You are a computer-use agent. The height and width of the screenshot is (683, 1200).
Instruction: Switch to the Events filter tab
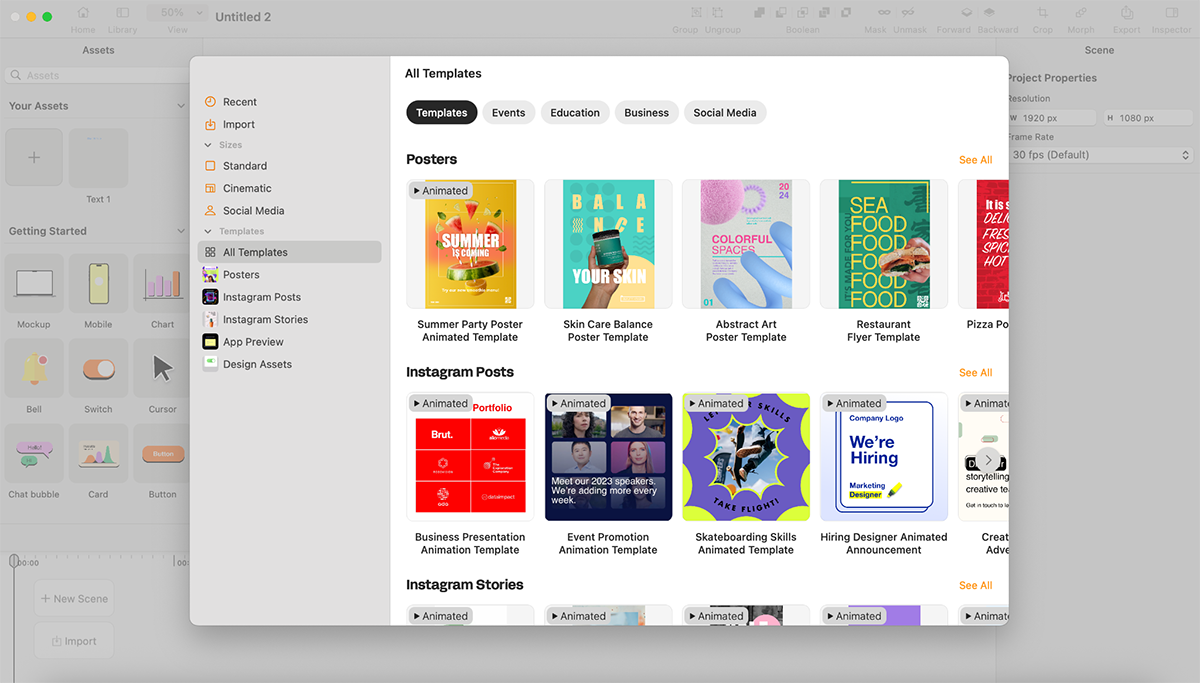(508, 113)
